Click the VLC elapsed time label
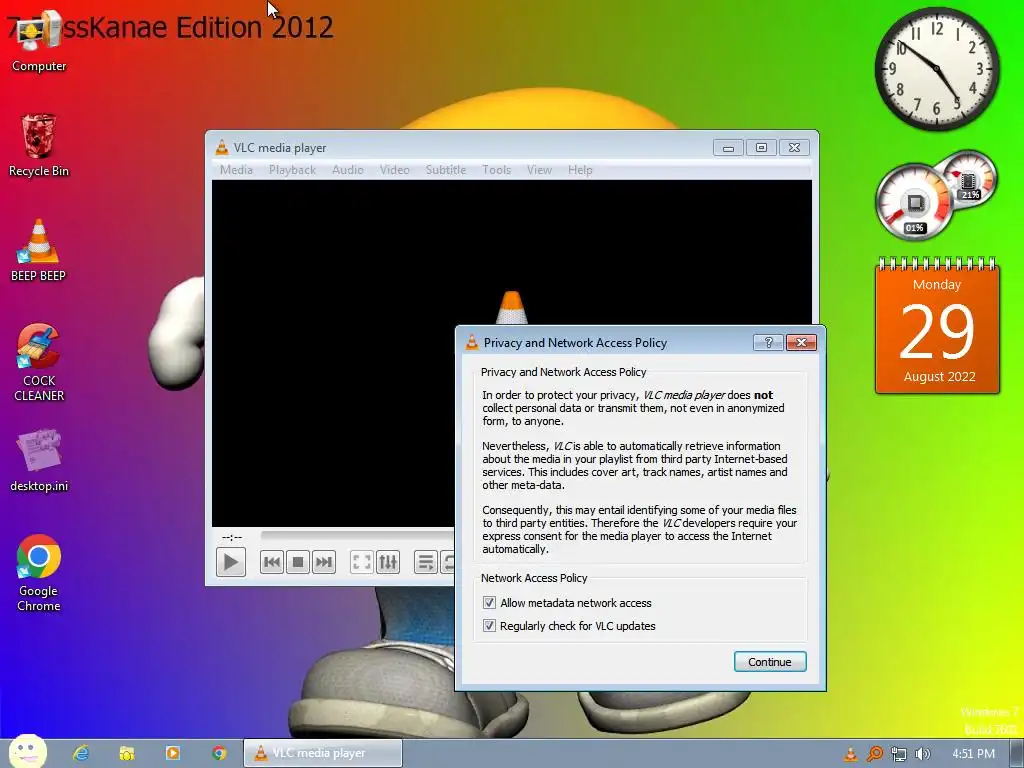 click(x=232, y=537)
